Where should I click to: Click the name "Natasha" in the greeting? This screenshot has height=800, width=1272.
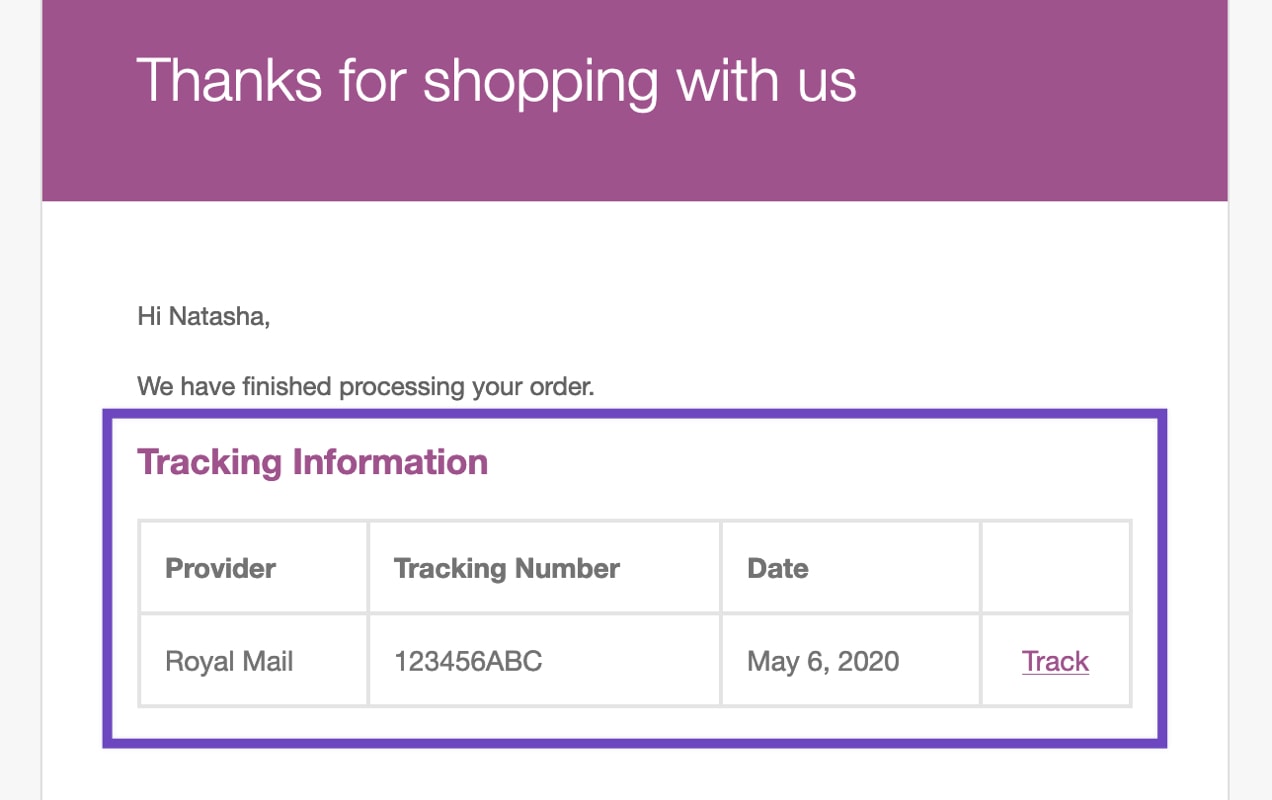pyautogui.click(x=219, y=317)
